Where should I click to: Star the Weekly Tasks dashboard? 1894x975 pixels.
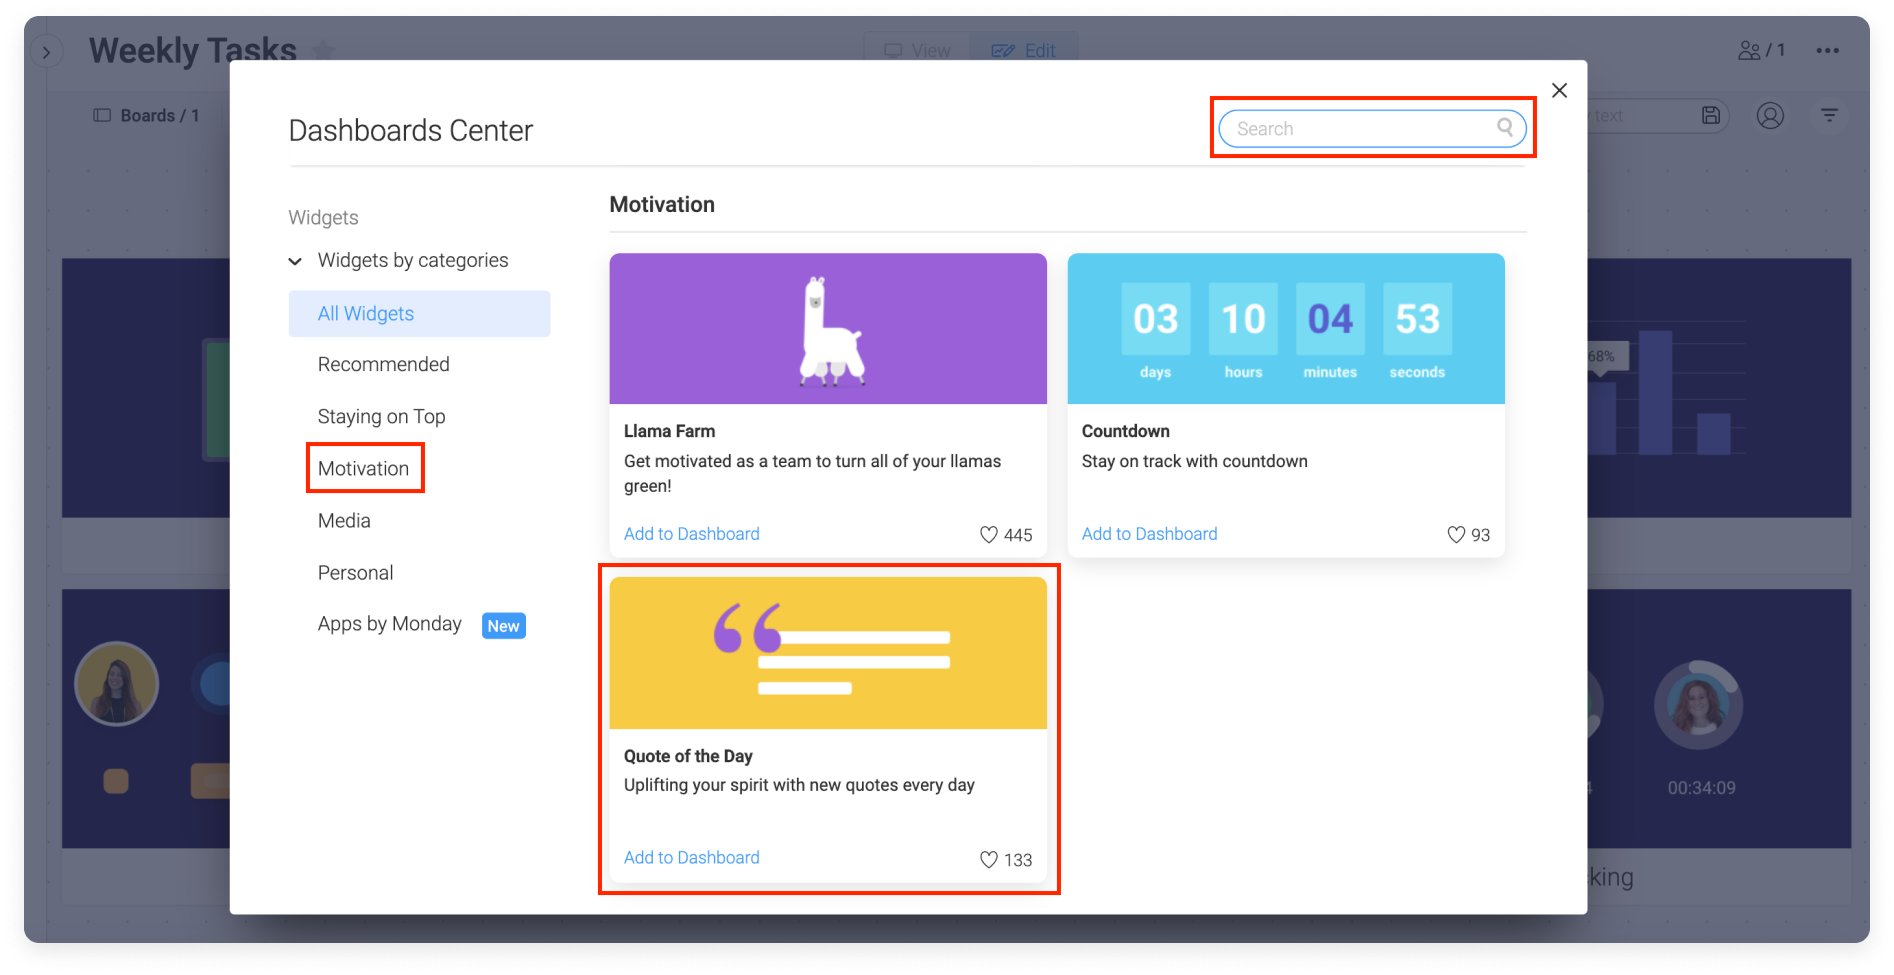[323, 51]
